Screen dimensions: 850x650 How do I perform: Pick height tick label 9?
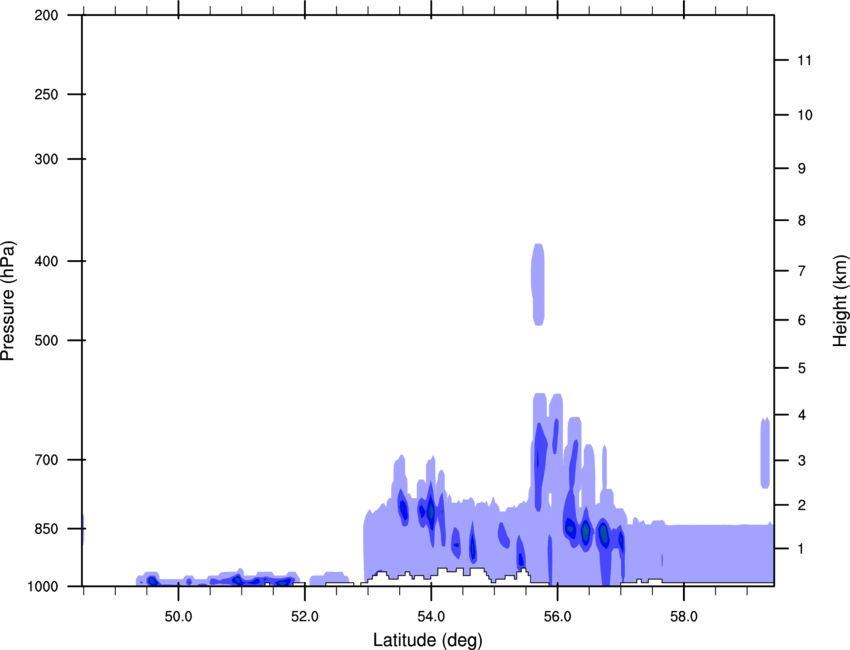(802, 169)
